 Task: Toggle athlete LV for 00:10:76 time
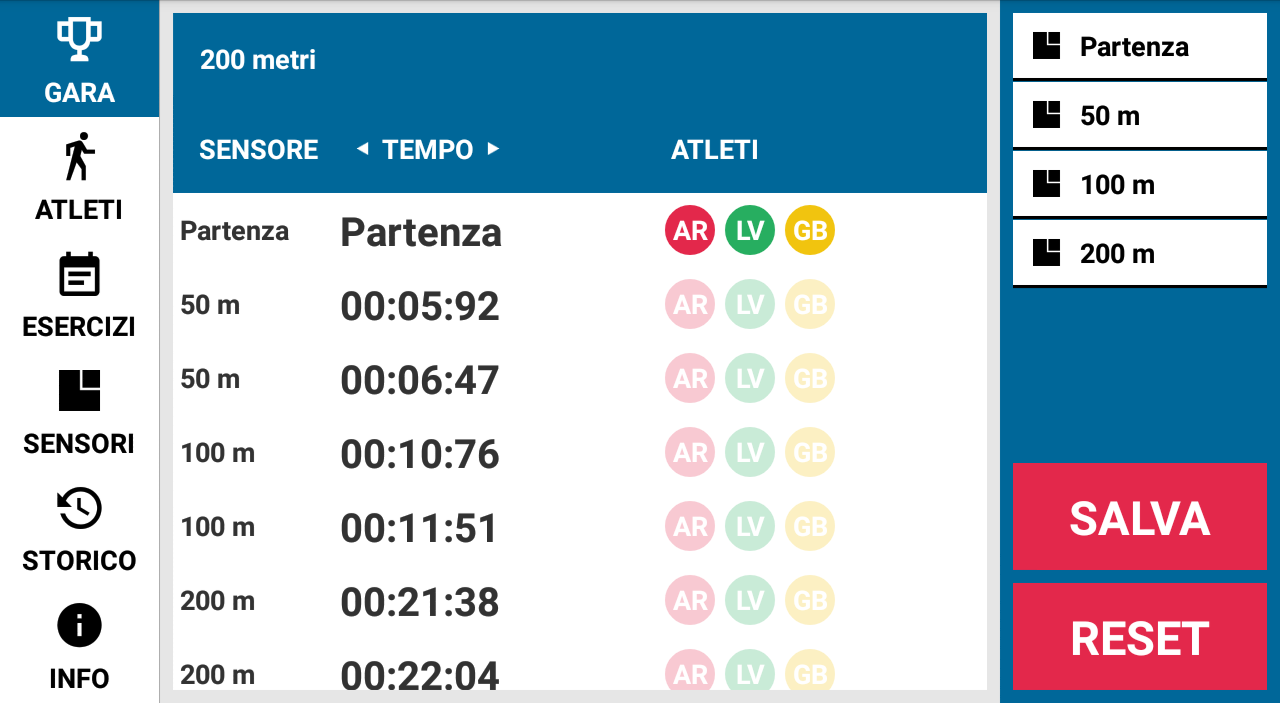pos(750,453)
